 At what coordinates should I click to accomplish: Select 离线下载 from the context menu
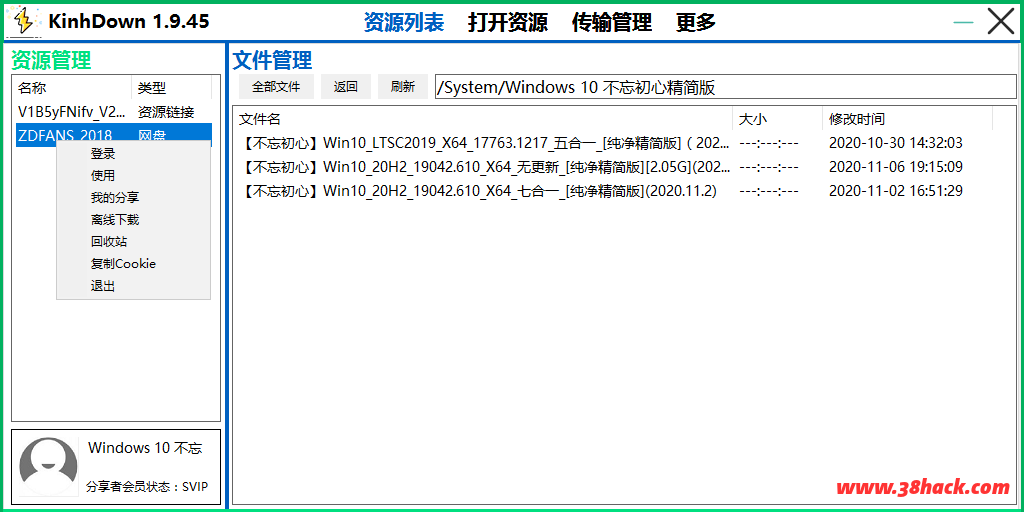[x=115, y=220]
